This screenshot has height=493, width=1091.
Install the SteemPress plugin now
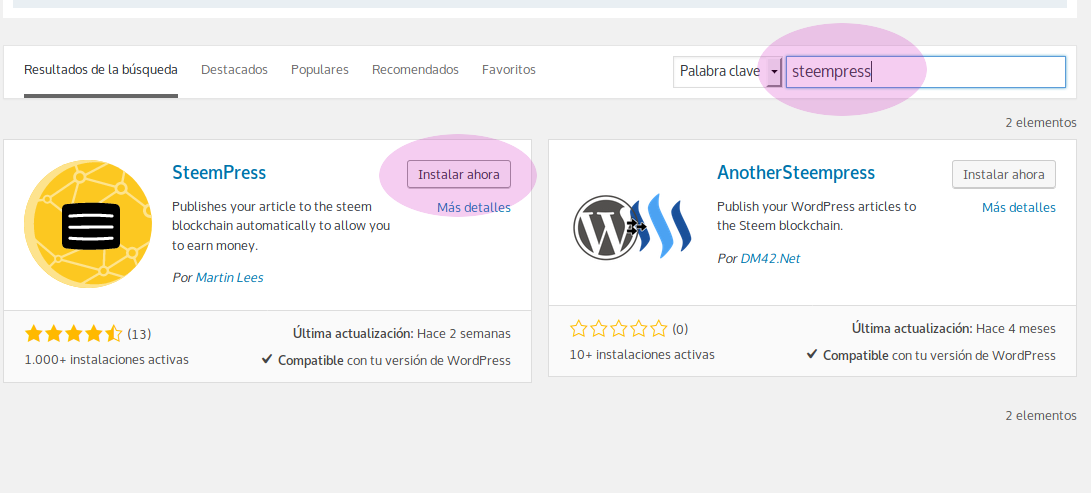tap(459, 175)
